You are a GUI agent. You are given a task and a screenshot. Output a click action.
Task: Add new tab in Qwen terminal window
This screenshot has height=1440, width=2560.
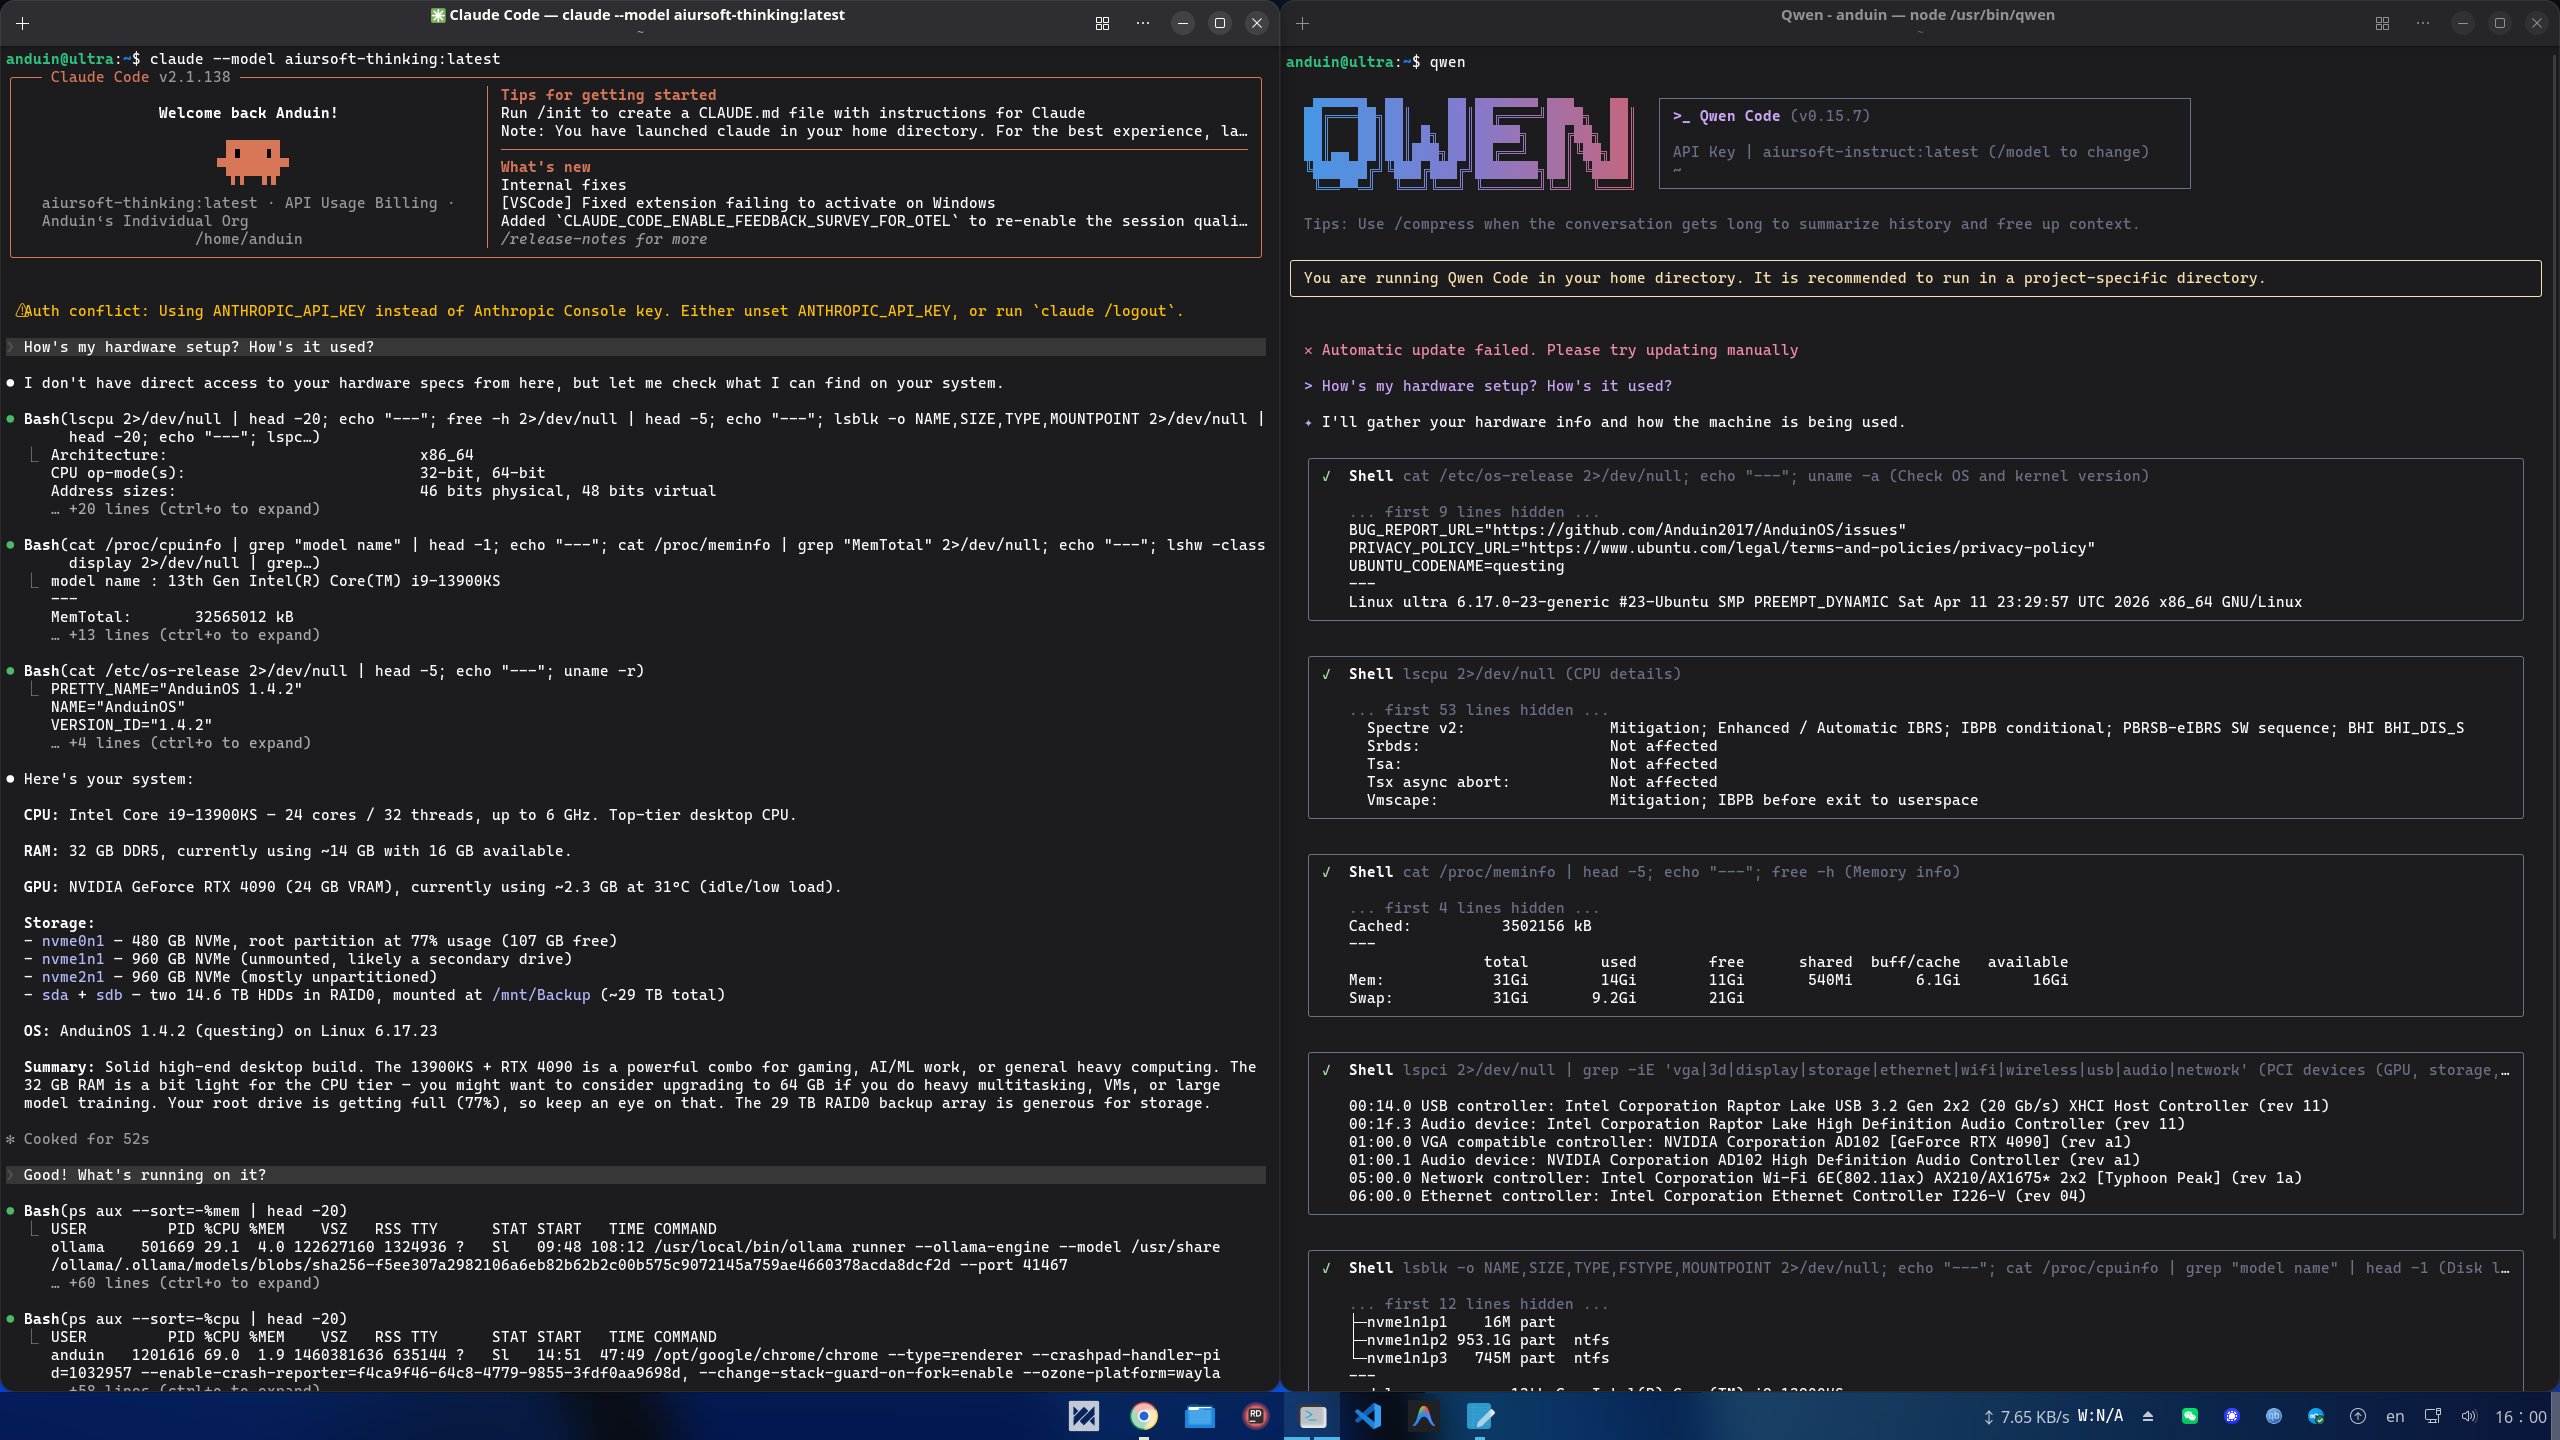1302,23
